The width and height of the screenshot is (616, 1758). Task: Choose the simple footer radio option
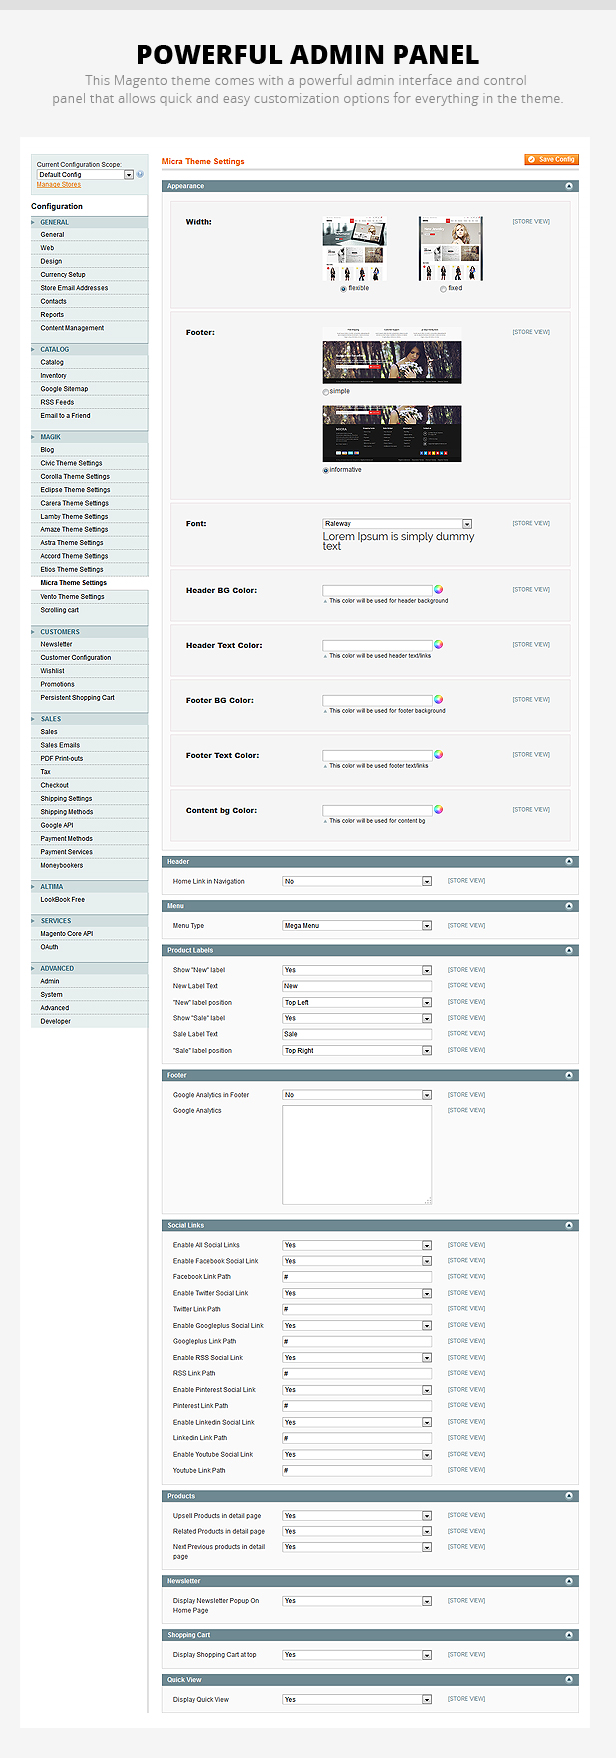coord(326,392)
